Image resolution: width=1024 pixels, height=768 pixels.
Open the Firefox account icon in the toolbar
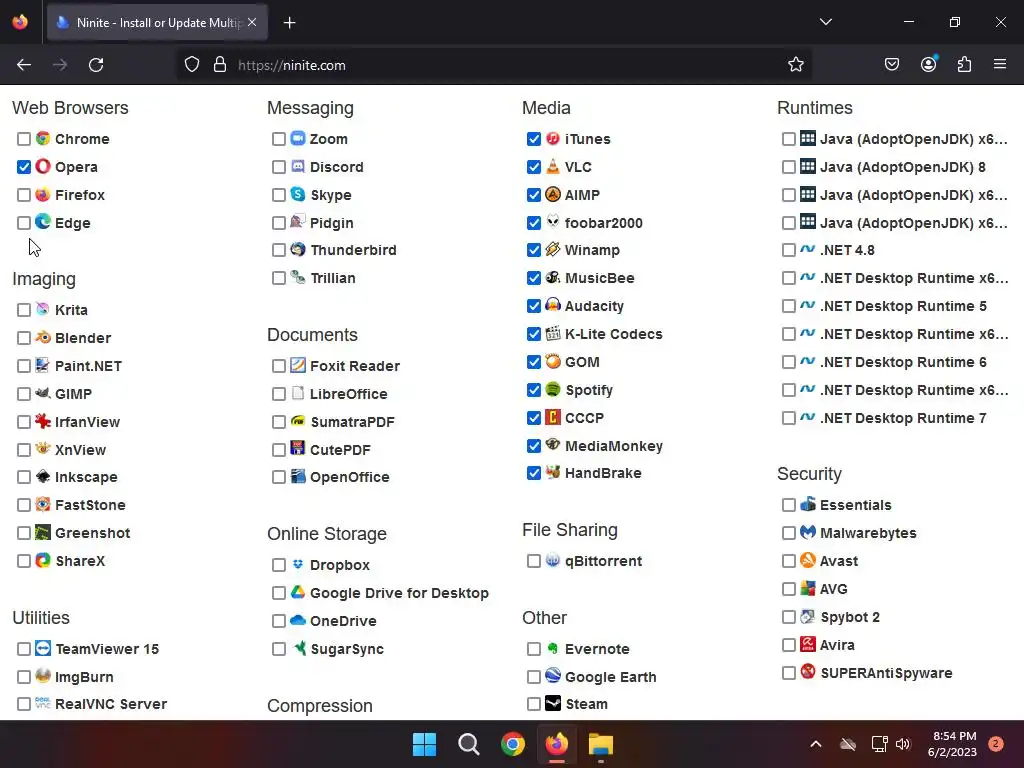point(928,65)
